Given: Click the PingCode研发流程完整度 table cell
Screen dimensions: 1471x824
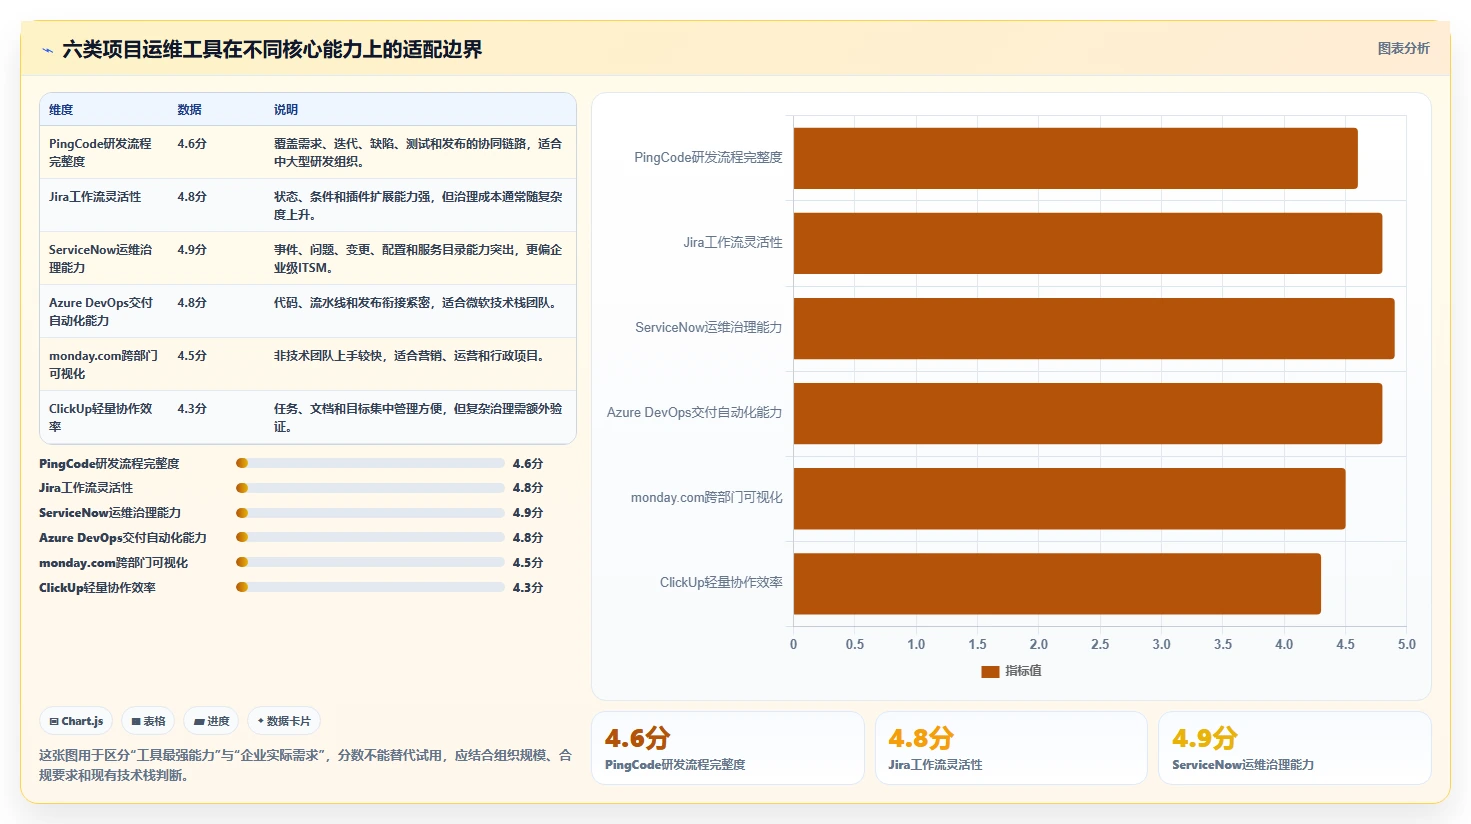Looking at the screenshot, I should pos(104,152).
